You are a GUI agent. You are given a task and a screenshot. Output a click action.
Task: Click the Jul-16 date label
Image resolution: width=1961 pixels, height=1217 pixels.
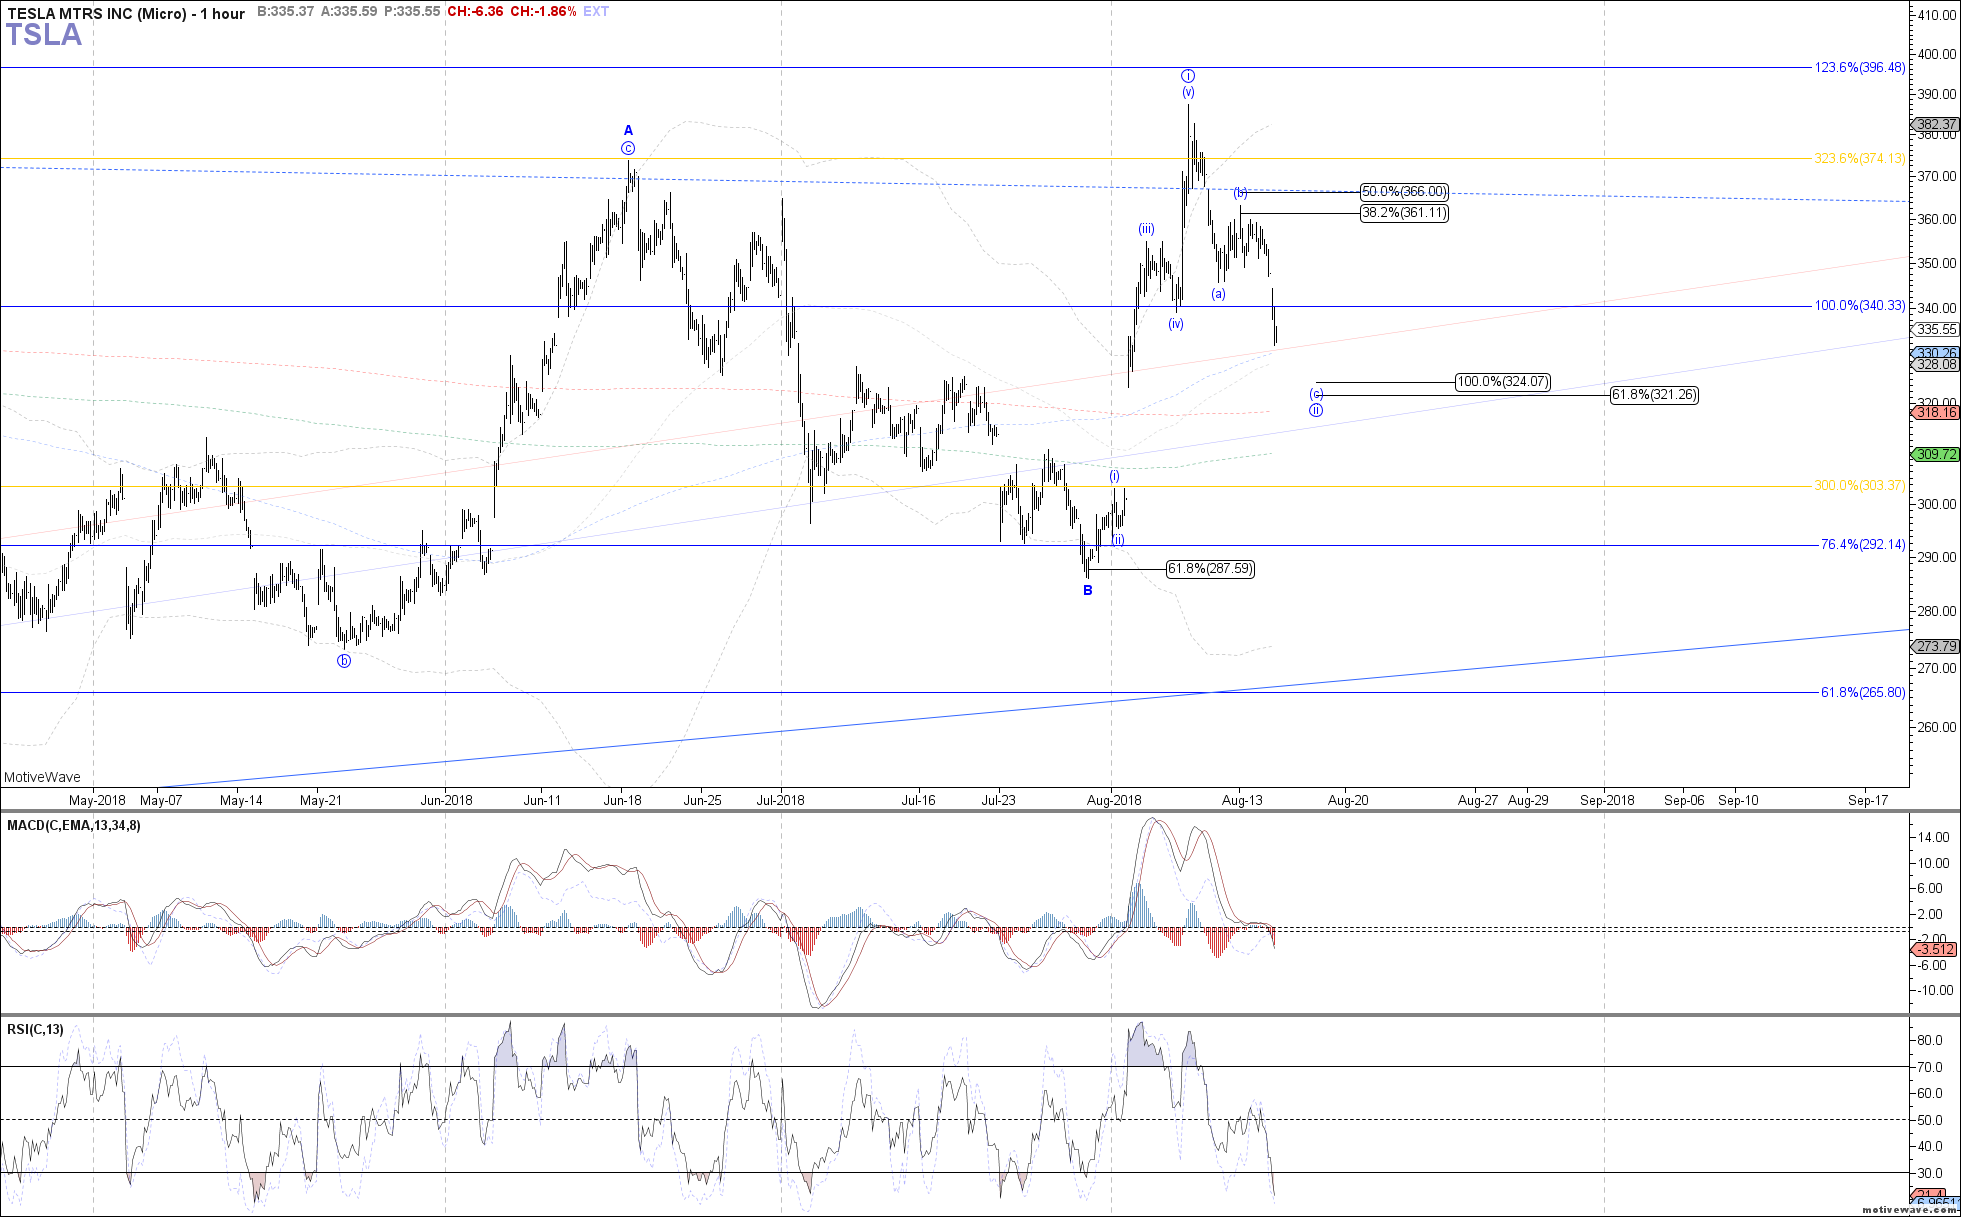pos(918,800)
